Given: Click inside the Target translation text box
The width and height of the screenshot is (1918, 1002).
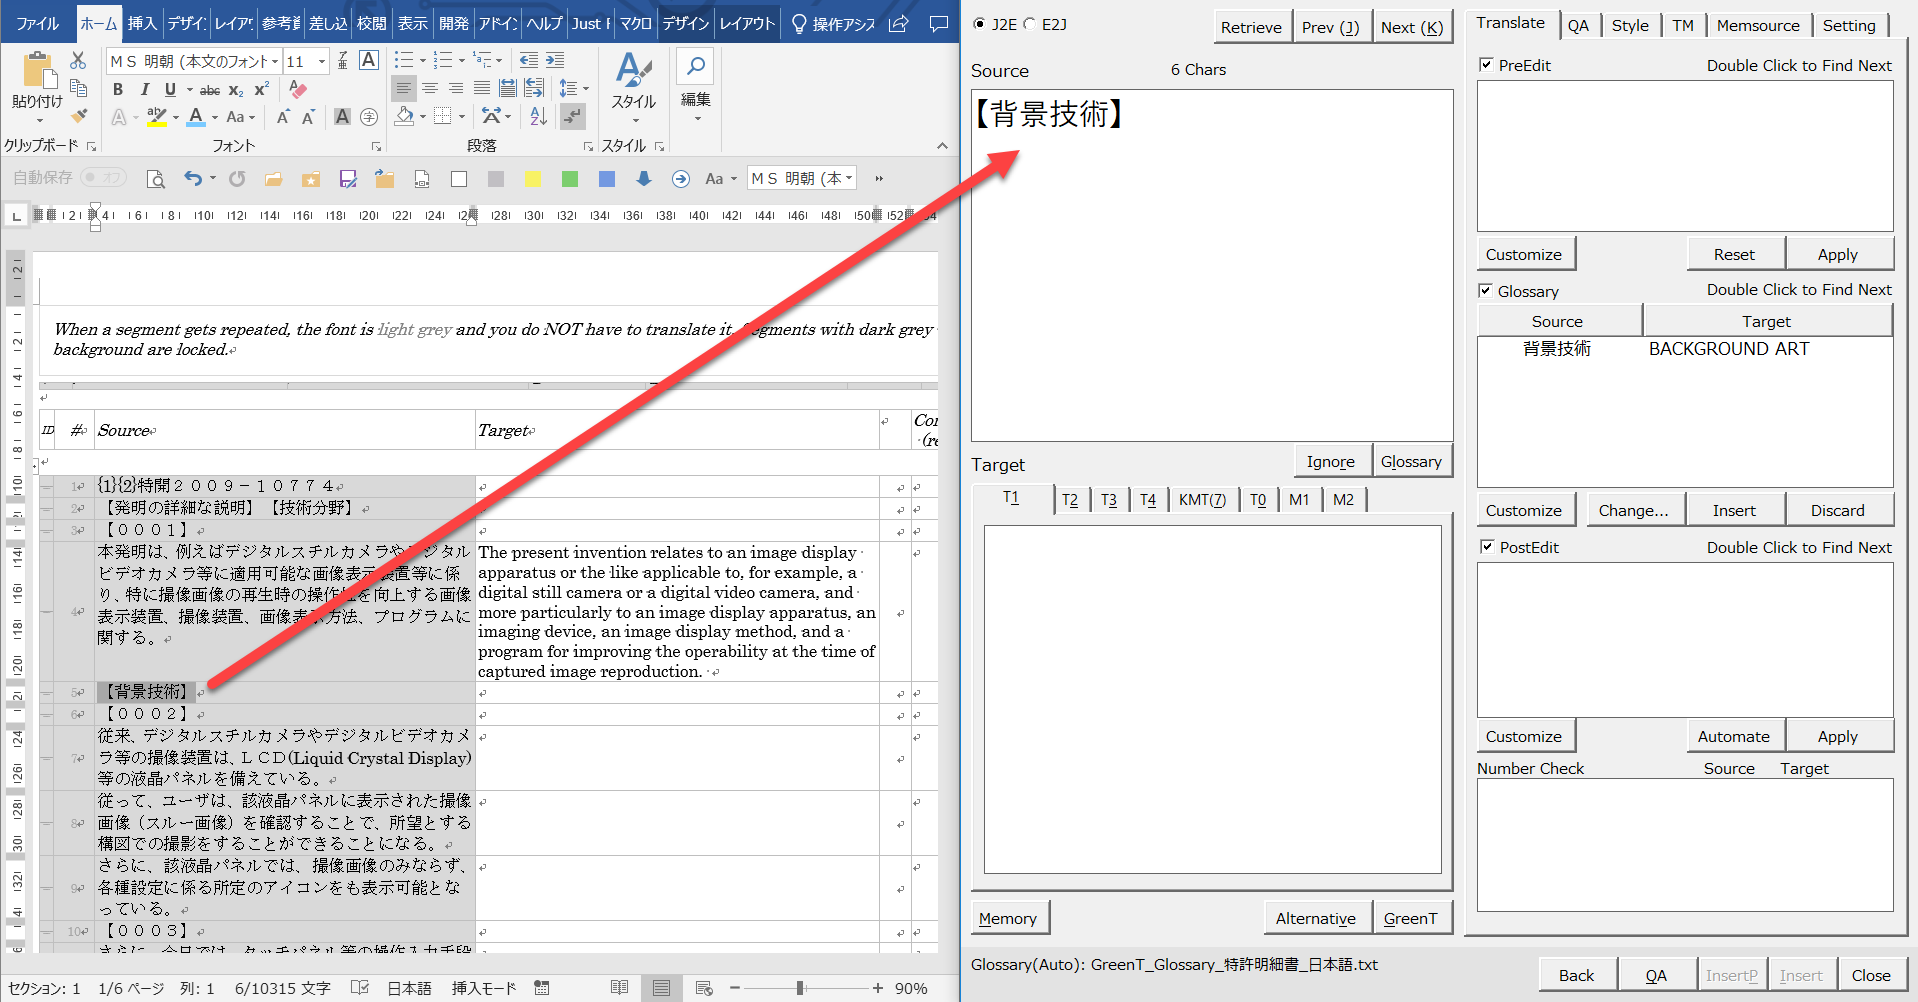Looking at the screenshot, I should click(1212, 698).
